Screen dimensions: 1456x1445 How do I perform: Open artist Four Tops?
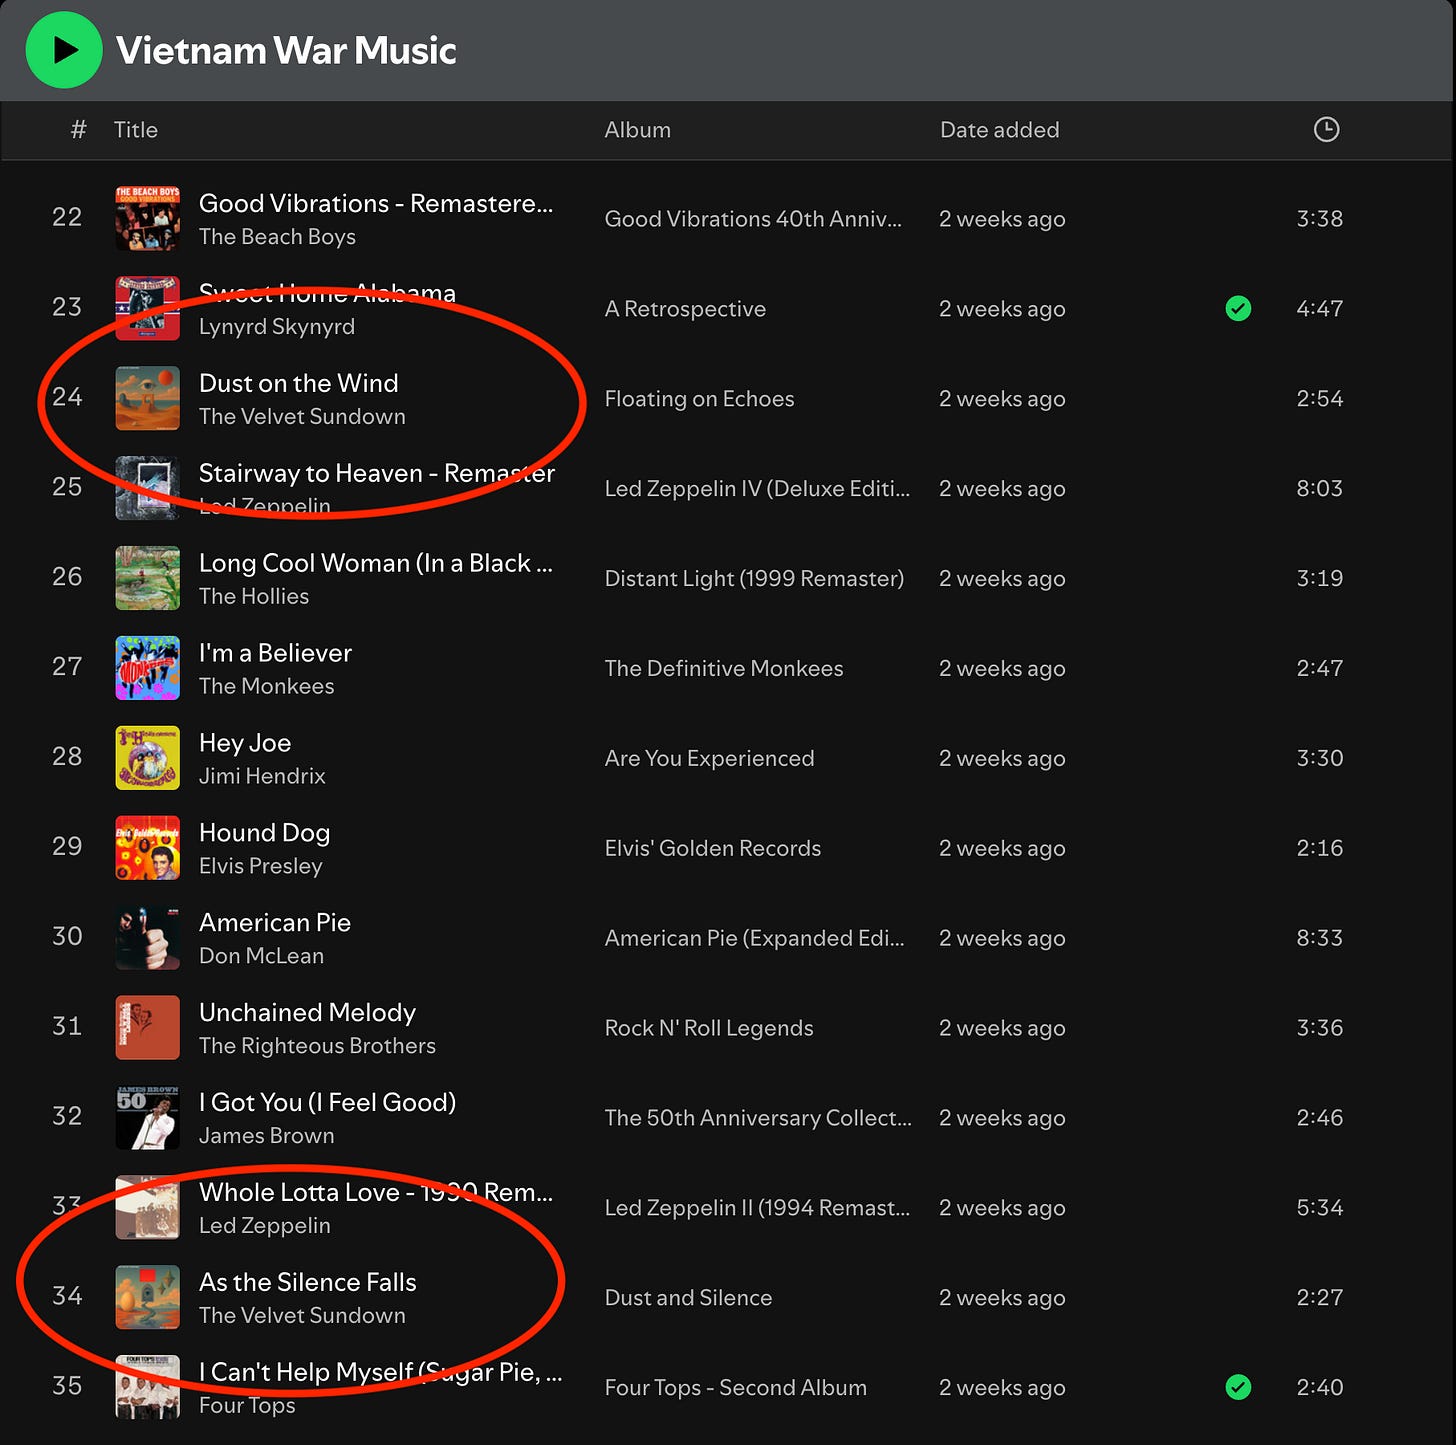(247, 1407)
